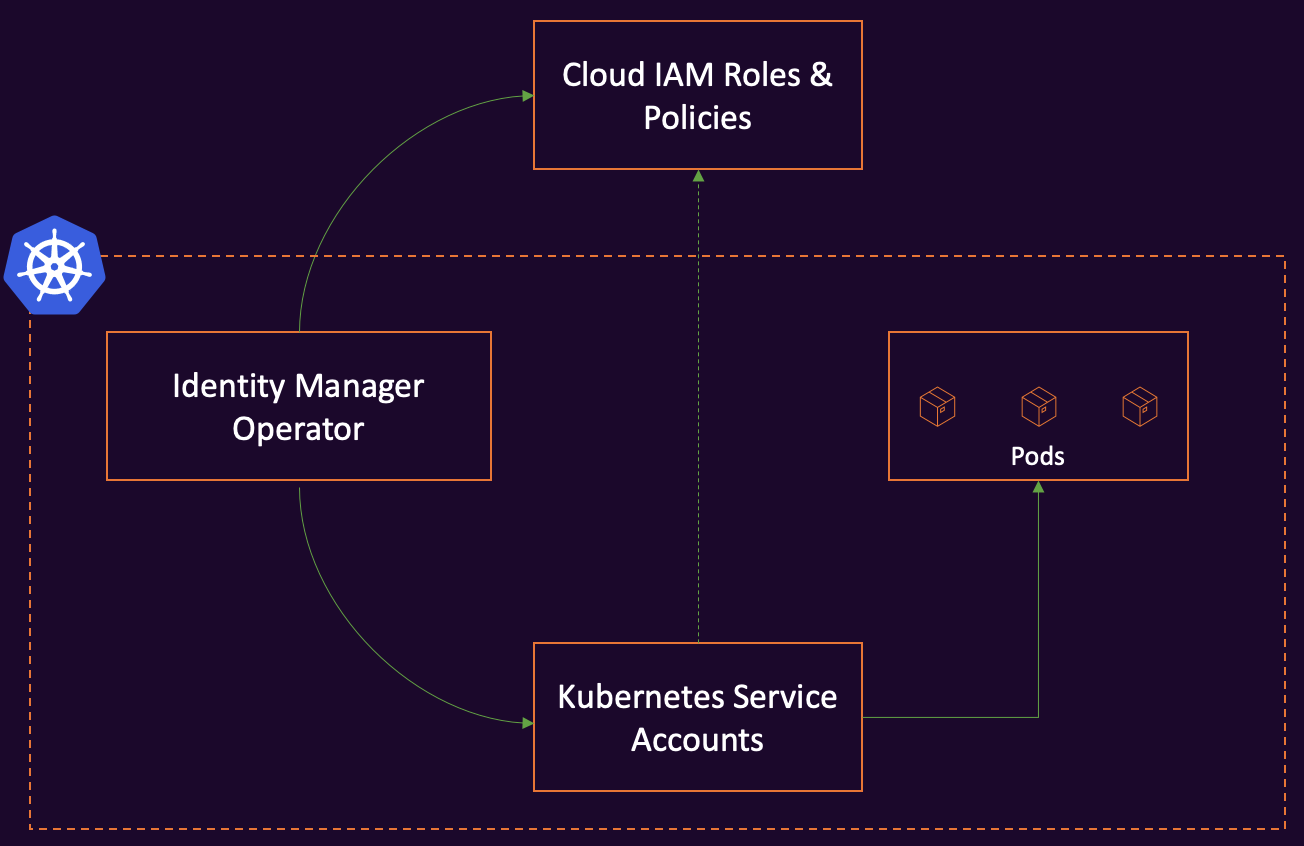The width and height of the screenshot is (1304, 846).
Task: Click the word 'Accounts' in the bottom box
Action: [x=697, y=740]
